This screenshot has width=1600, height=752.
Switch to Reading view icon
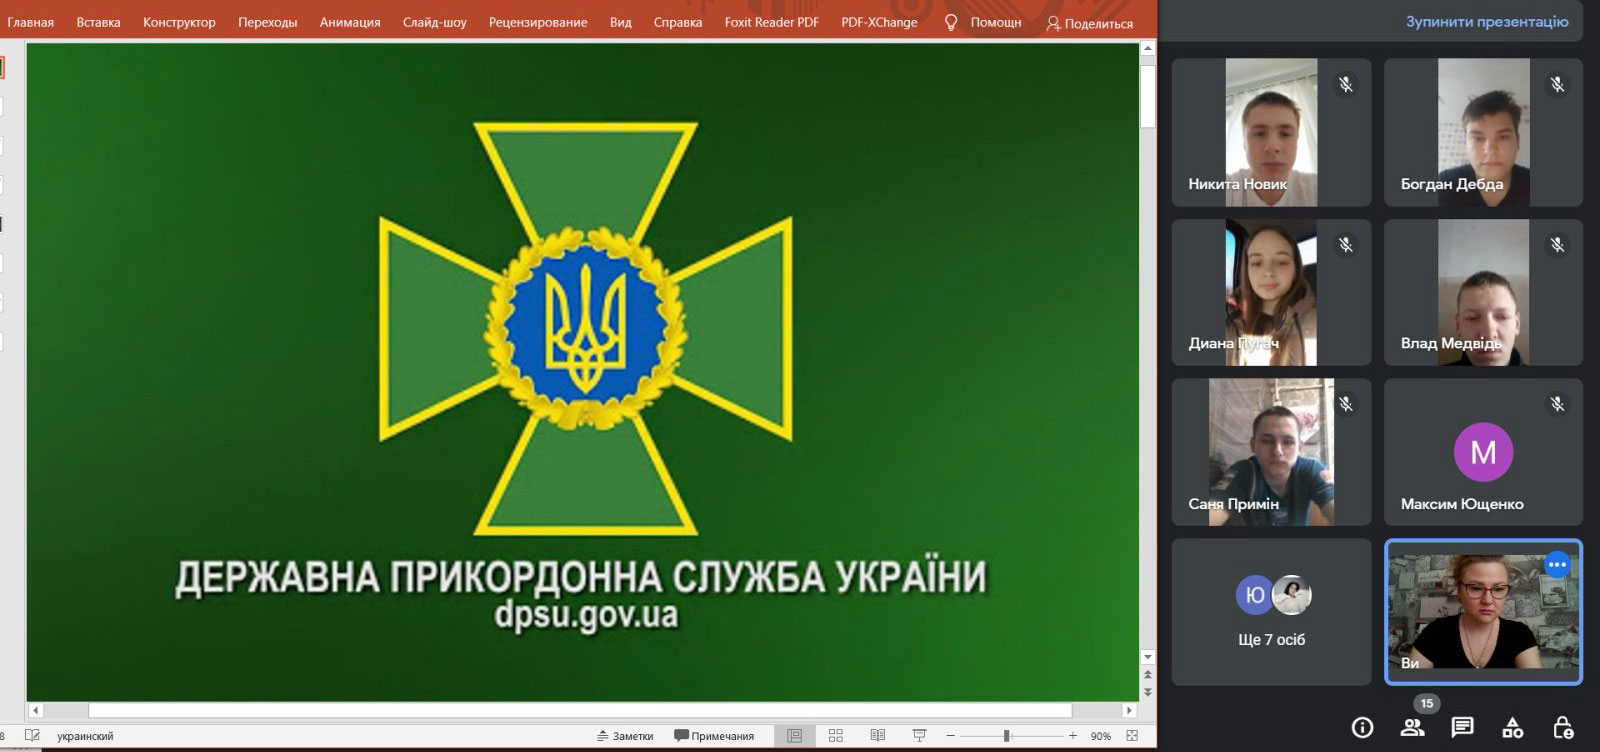(878, 736)
